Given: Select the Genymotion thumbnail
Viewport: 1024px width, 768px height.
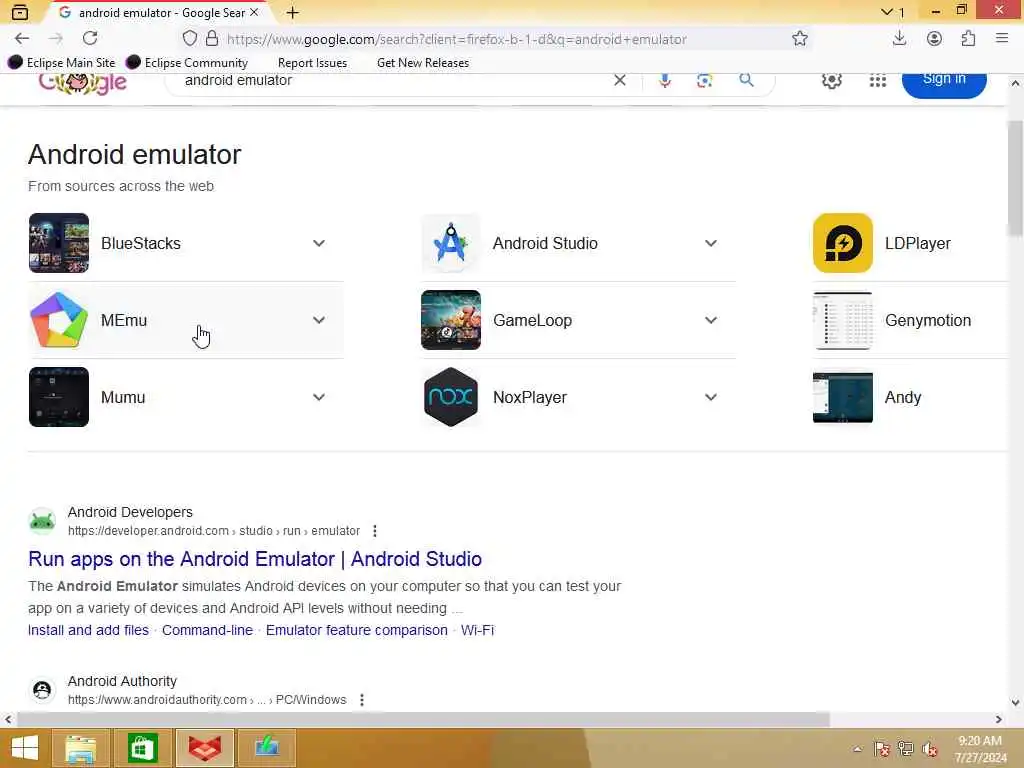Looking at the screenshot, I should (x=842, y=321).
